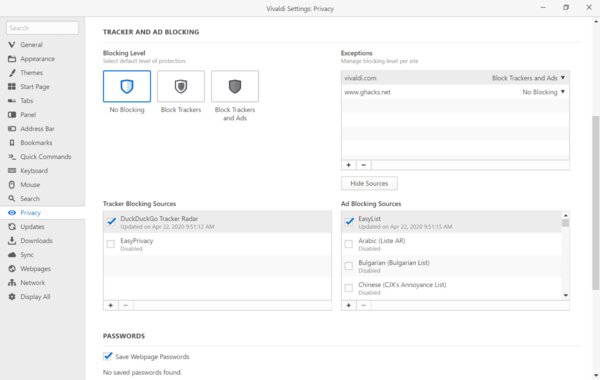Select Block Trackers and Ads shield
This screenshot has width=600, height=380.
[235, 86]
